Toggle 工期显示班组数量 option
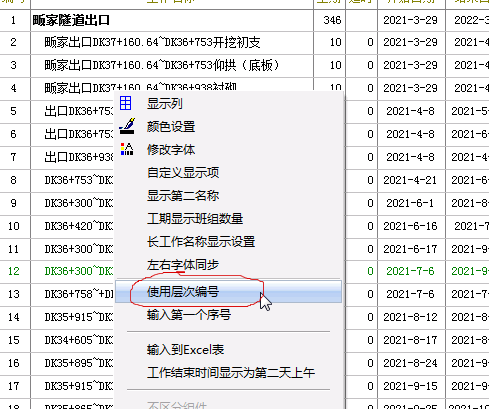The image size is (489, 409). (x=229, y=218)
